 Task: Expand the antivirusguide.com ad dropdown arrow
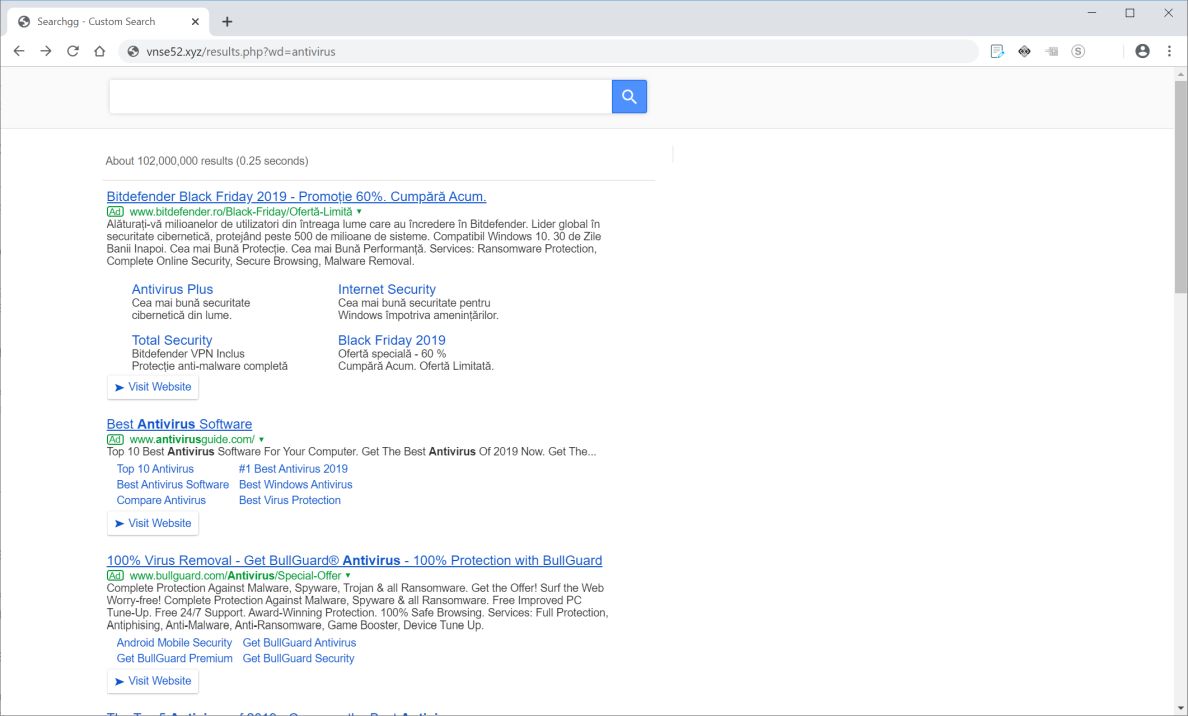click(x=261, y=439)
